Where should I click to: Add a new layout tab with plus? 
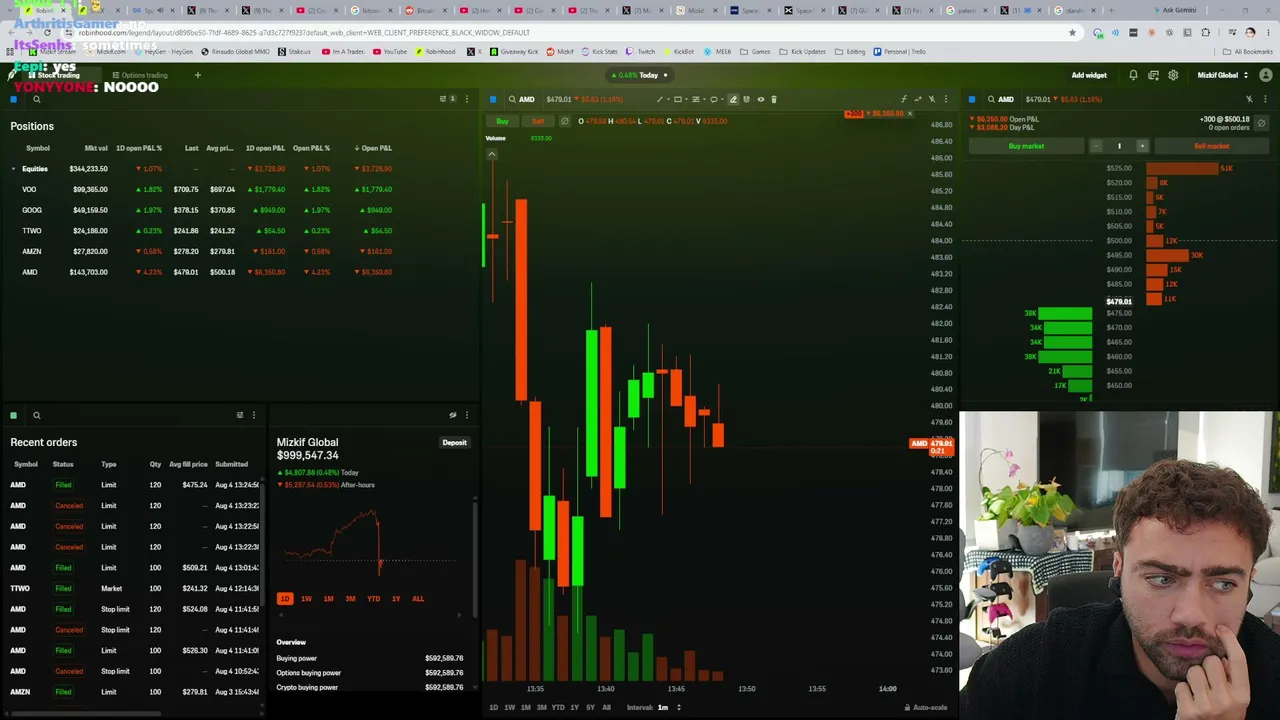coord(198,75)
